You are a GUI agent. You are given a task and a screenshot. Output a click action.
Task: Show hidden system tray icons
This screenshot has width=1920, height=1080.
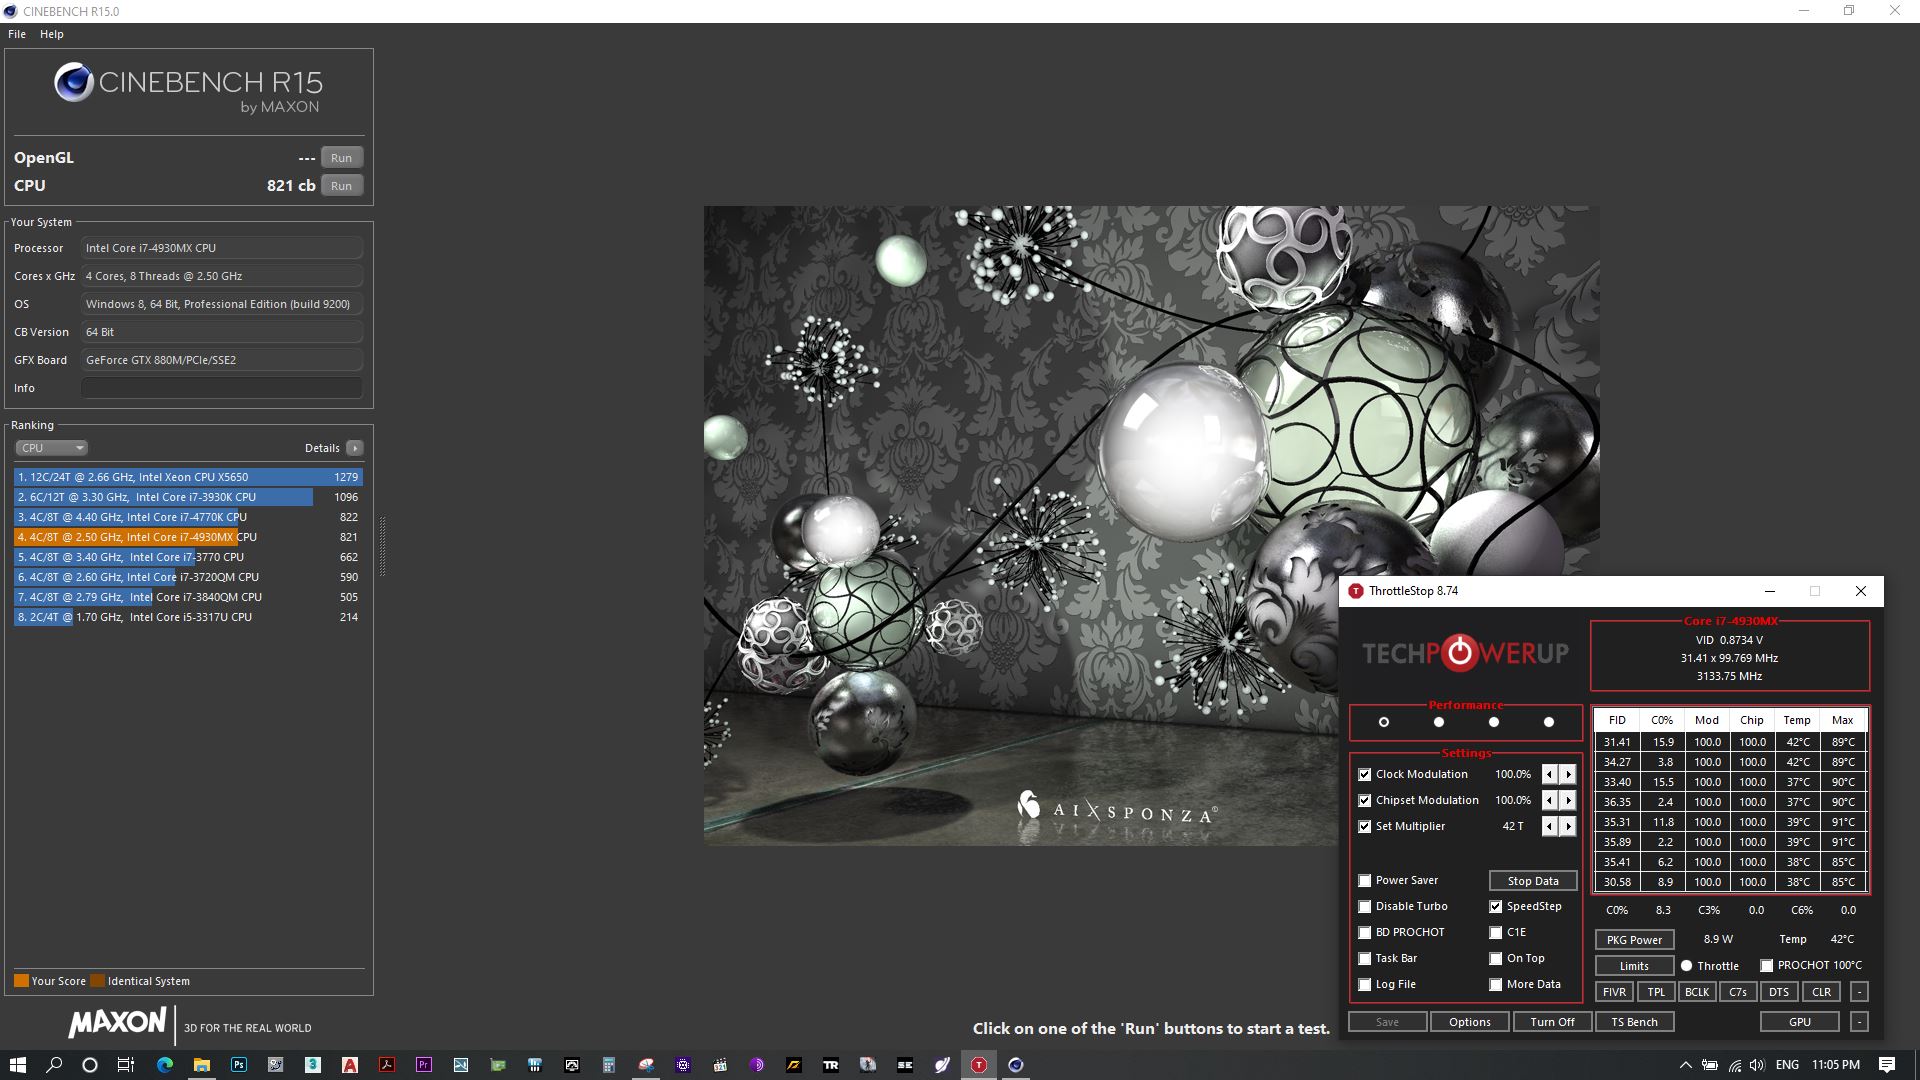point(1685,1065)
